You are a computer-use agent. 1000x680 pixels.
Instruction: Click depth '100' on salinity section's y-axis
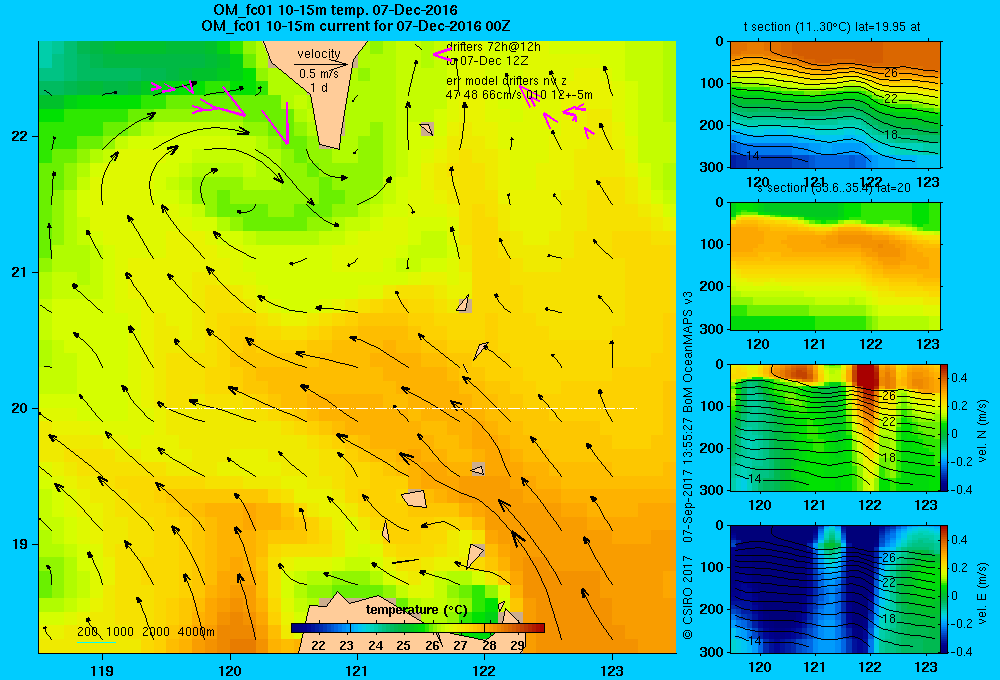712,244
